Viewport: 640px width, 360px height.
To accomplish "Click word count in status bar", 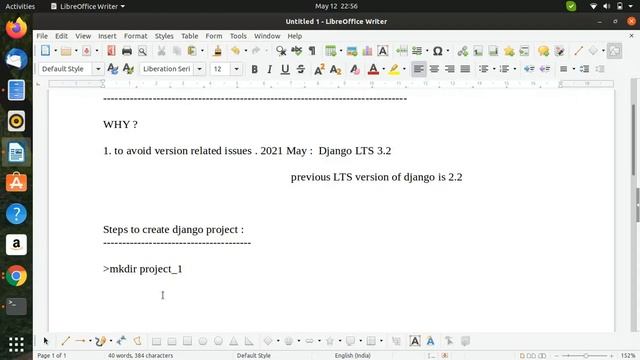I will [140, 356].
